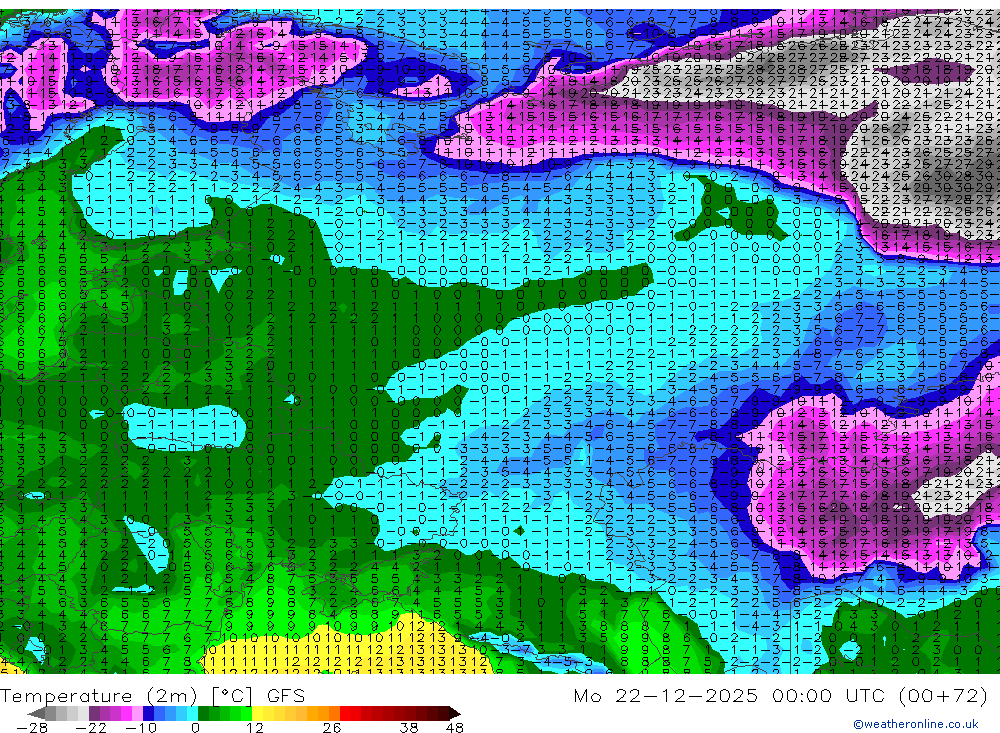Click the dark right arrow end of legend
Image resolution: width=1000 pixels, height=733 pixels.
coord(455,714)
